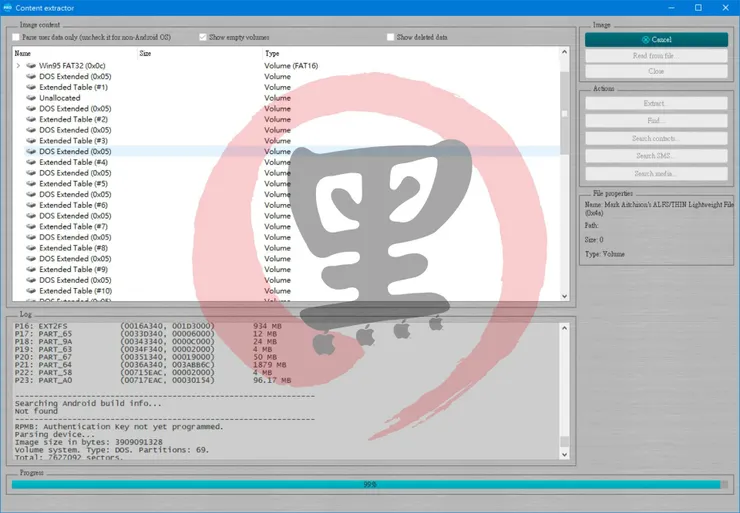Click drive icon of Extended Table (#2)
The image size is (740, 513).
[31, 119]
